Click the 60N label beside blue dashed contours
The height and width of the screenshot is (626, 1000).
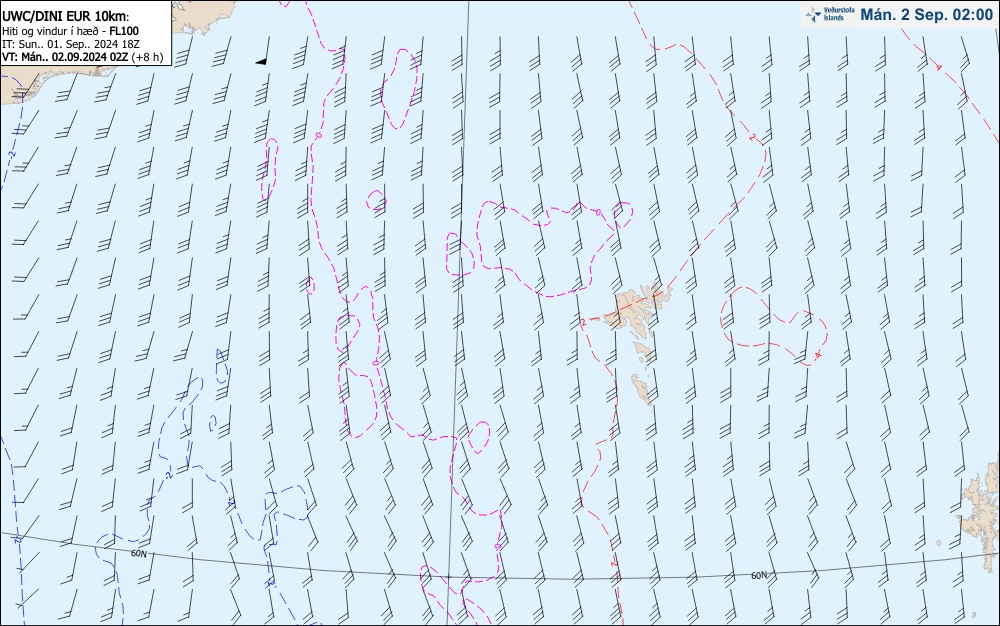[138, 553]
